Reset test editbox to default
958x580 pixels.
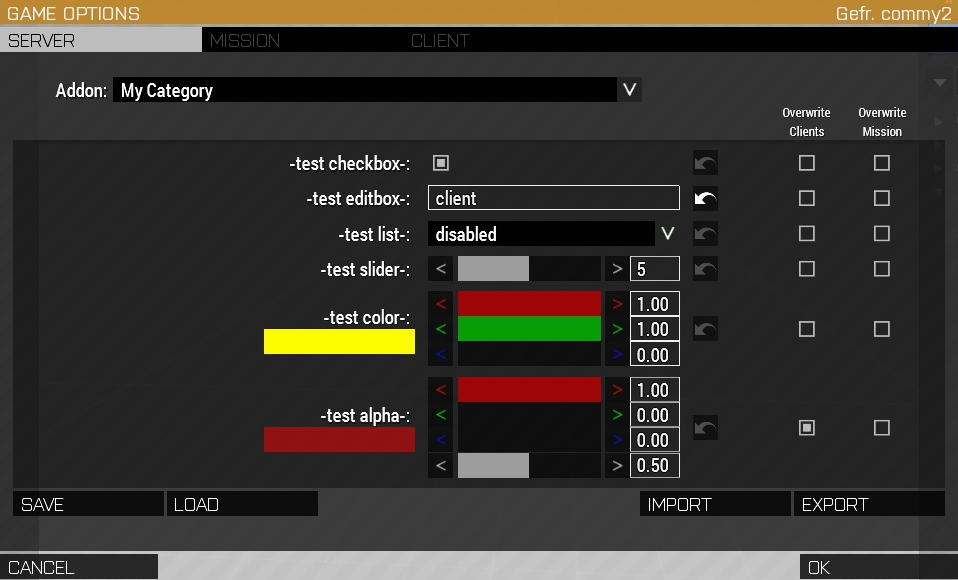(x=705, y=199)
